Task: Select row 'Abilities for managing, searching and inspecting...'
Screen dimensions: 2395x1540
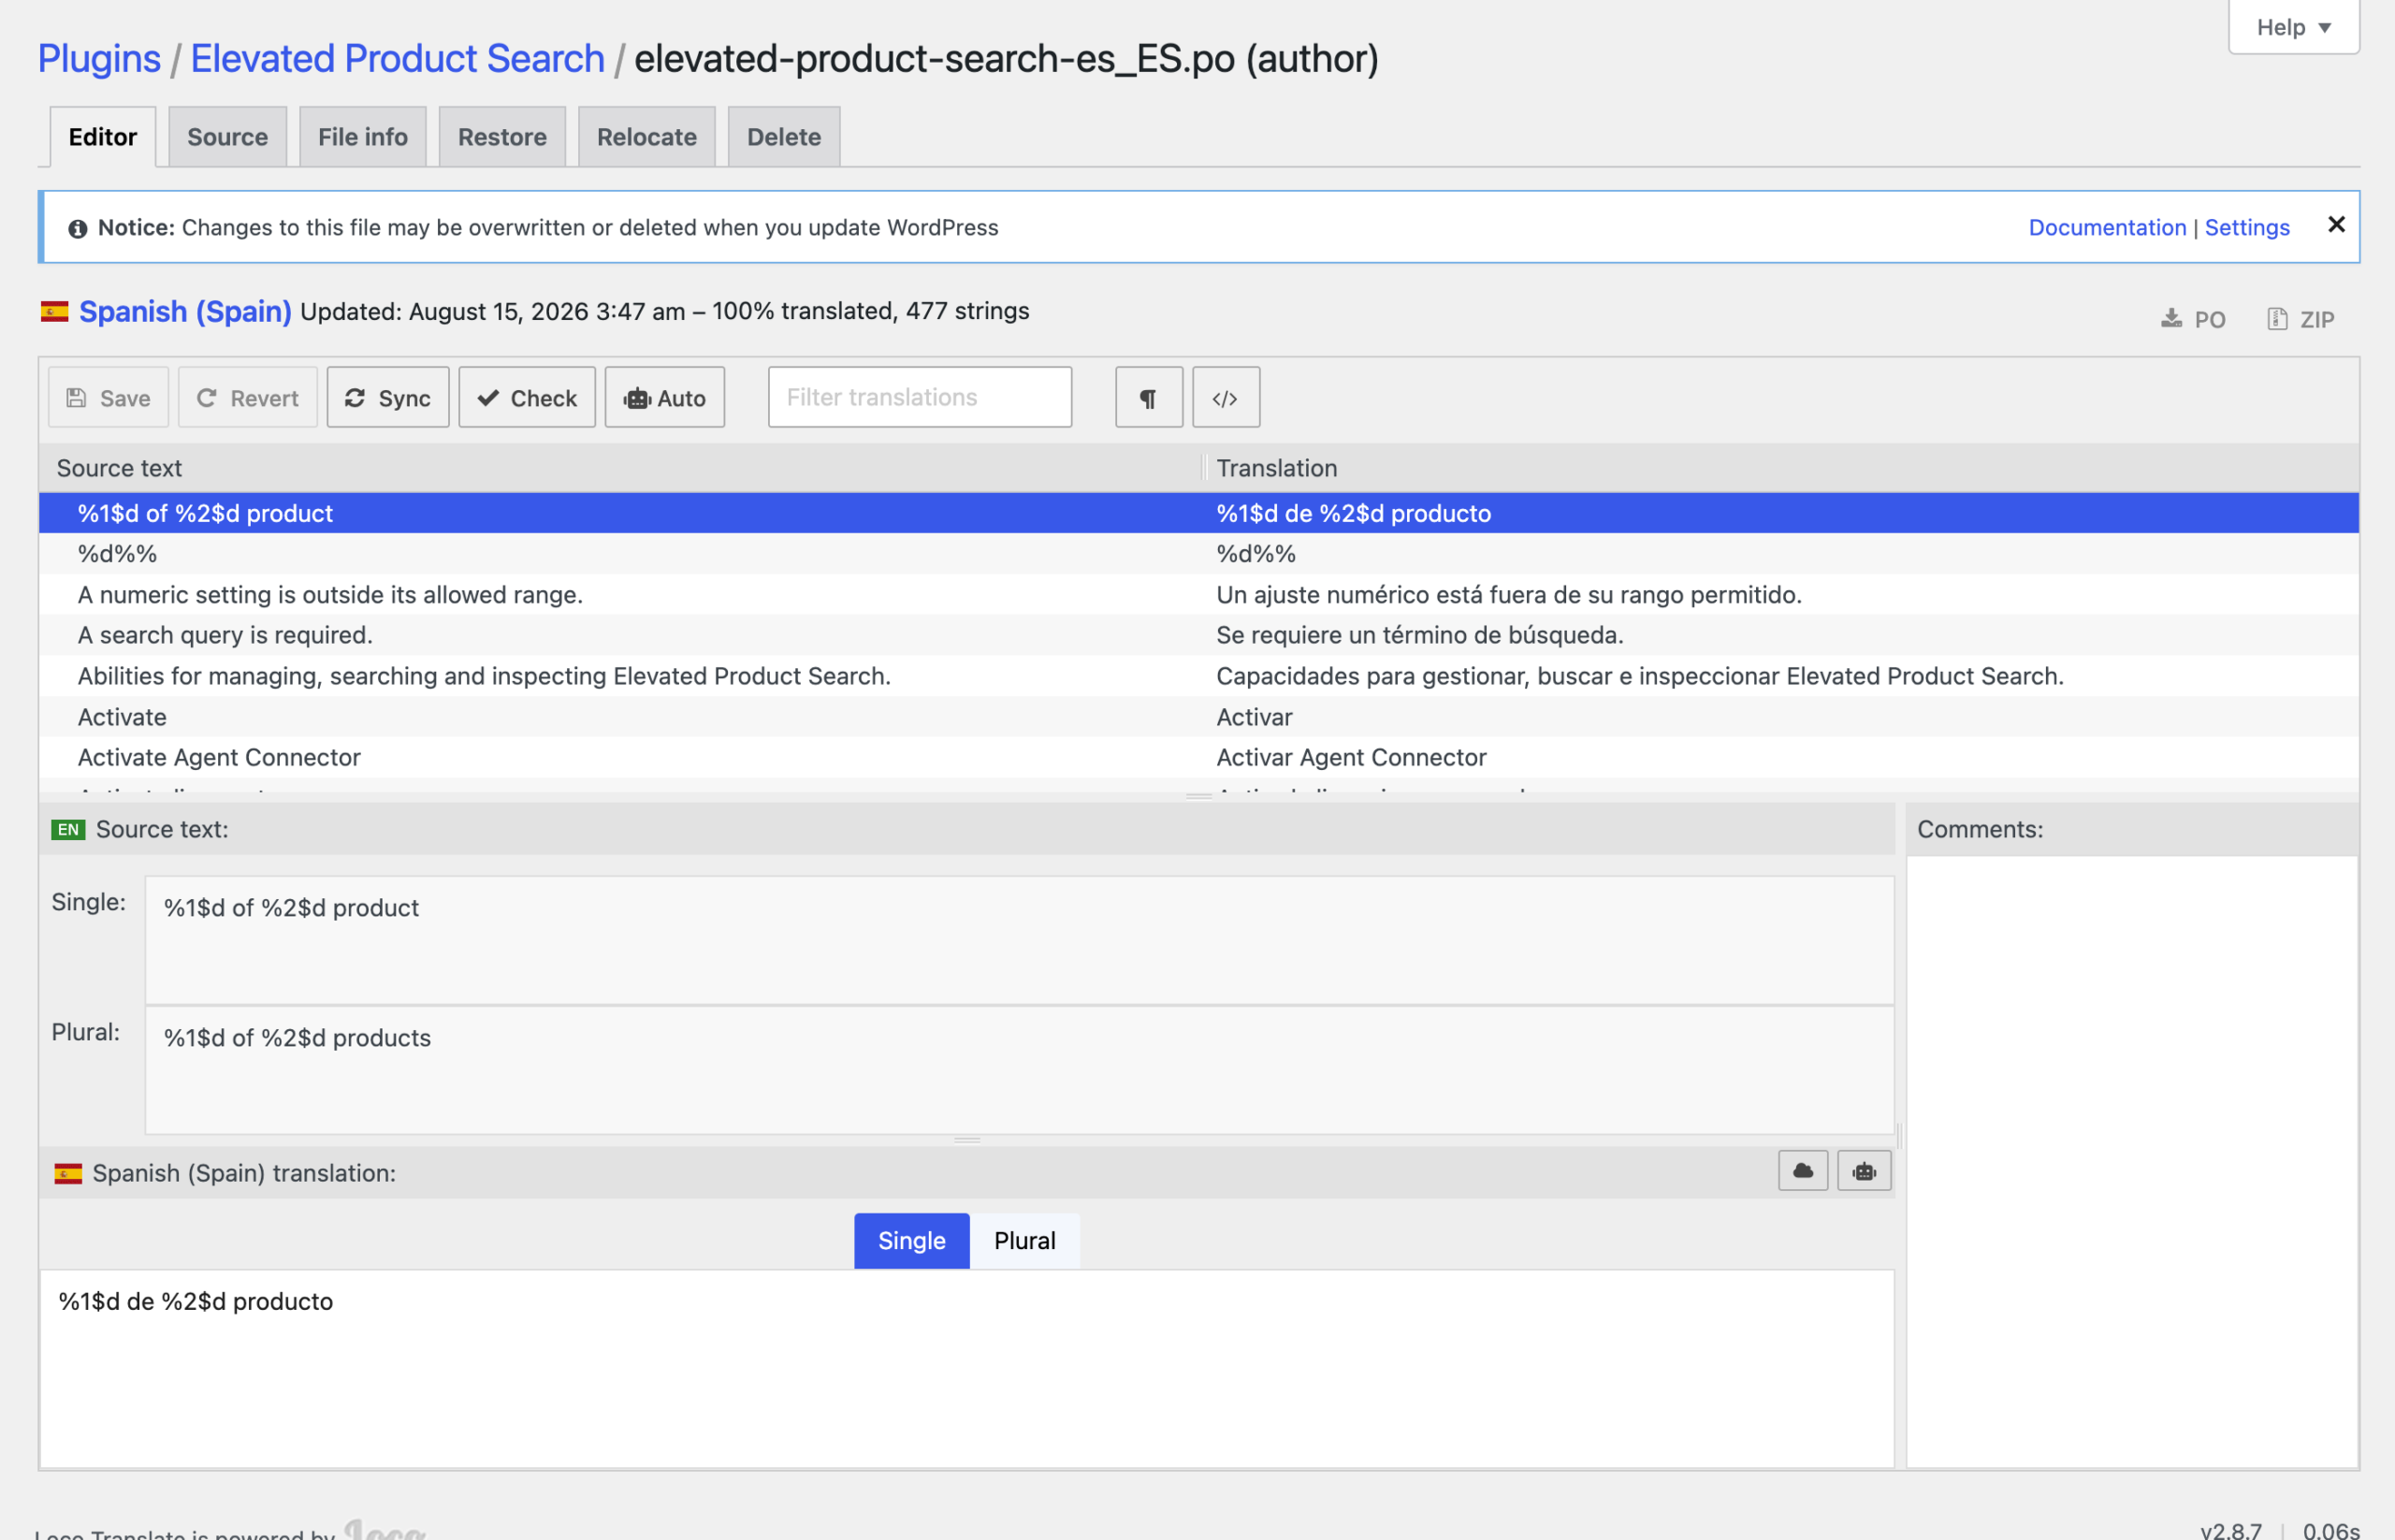Action: 1198,676
